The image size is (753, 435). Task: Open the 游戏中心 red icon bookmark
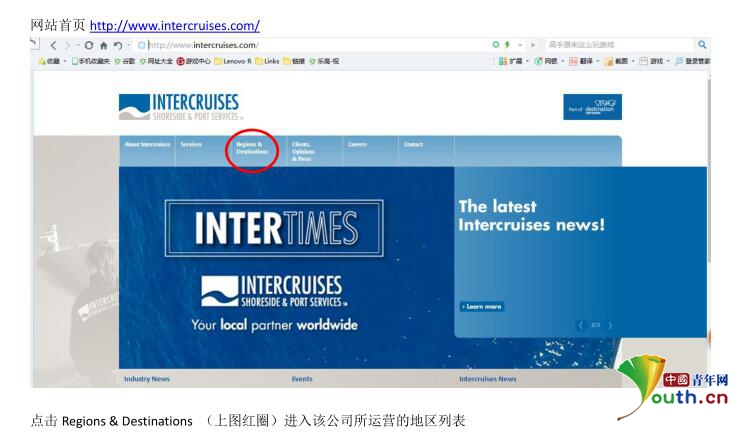194,61
